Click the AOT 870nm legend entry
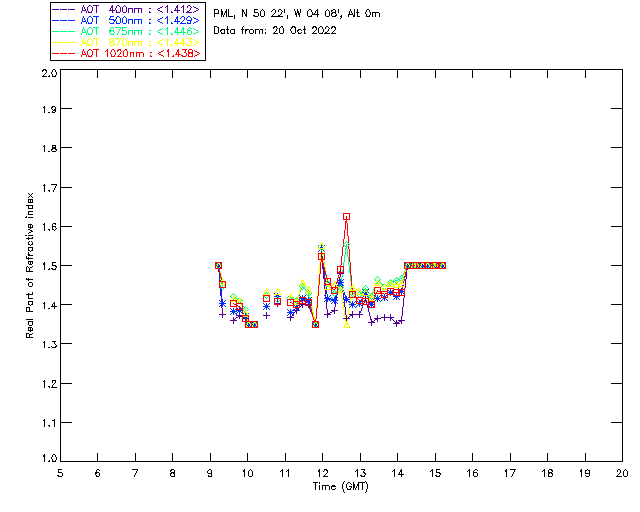This screenshot has height=512, width=640. tap(126, 42)
